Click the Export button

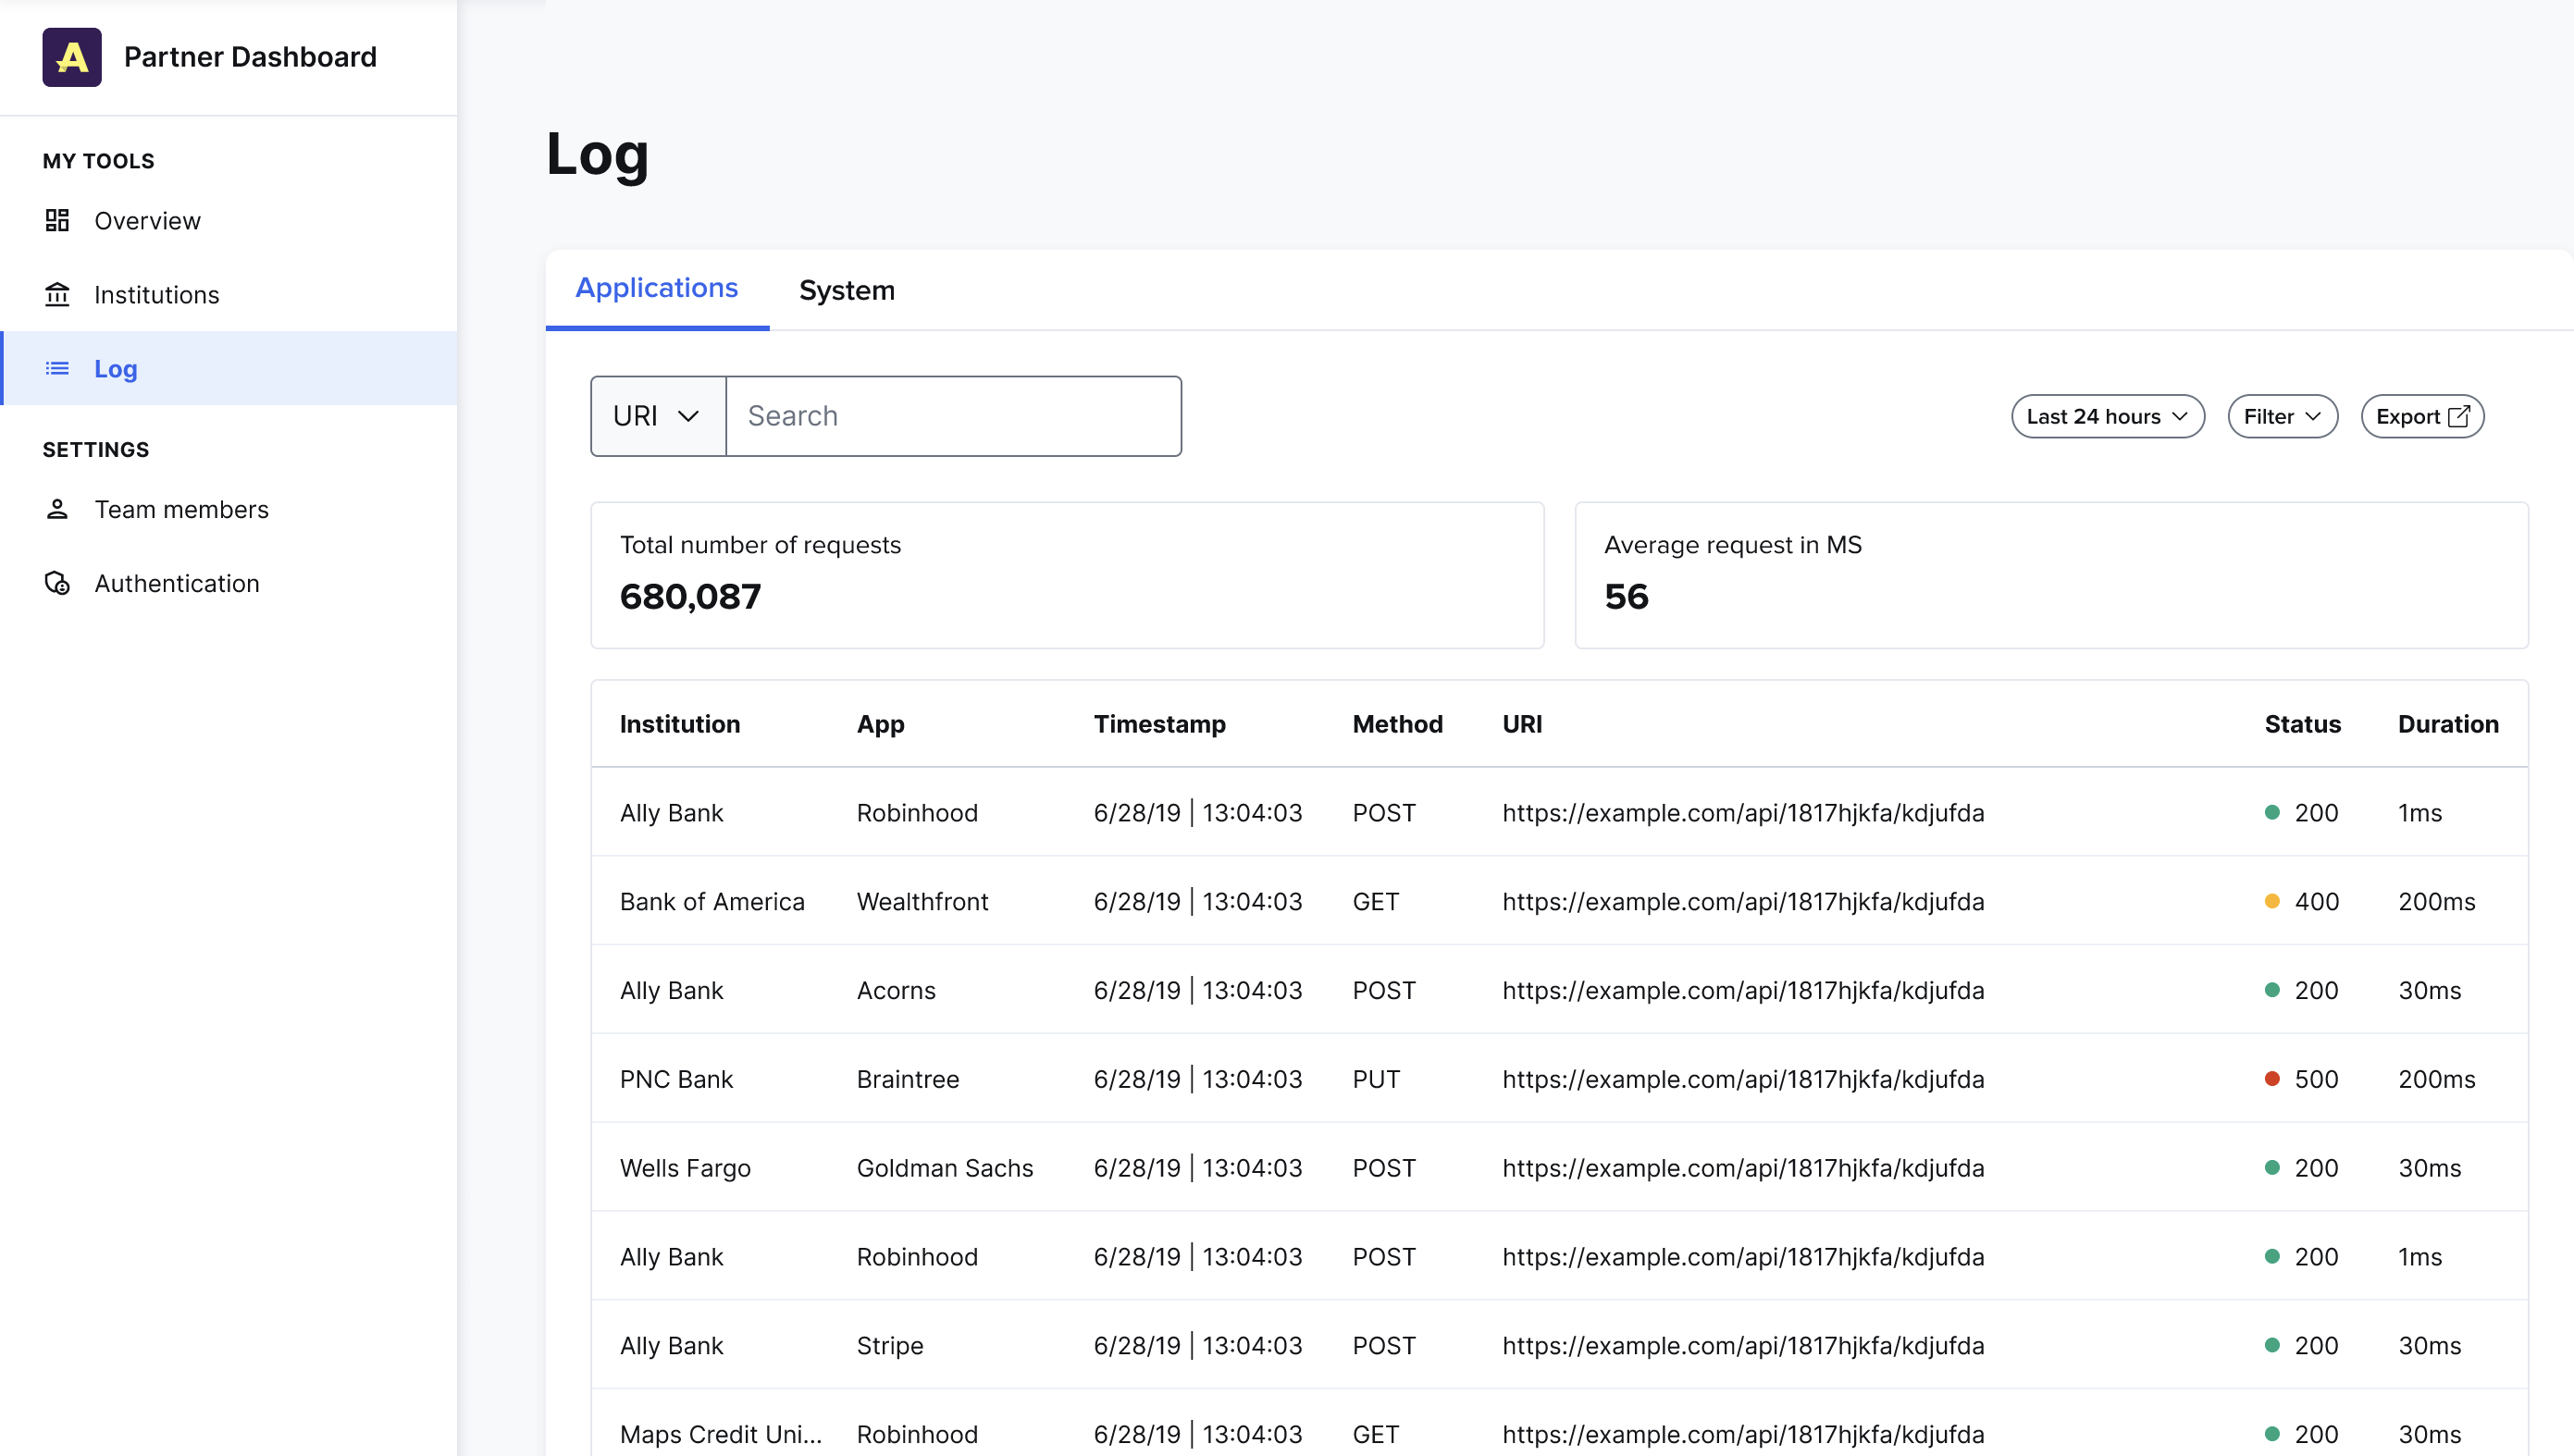2422,416
